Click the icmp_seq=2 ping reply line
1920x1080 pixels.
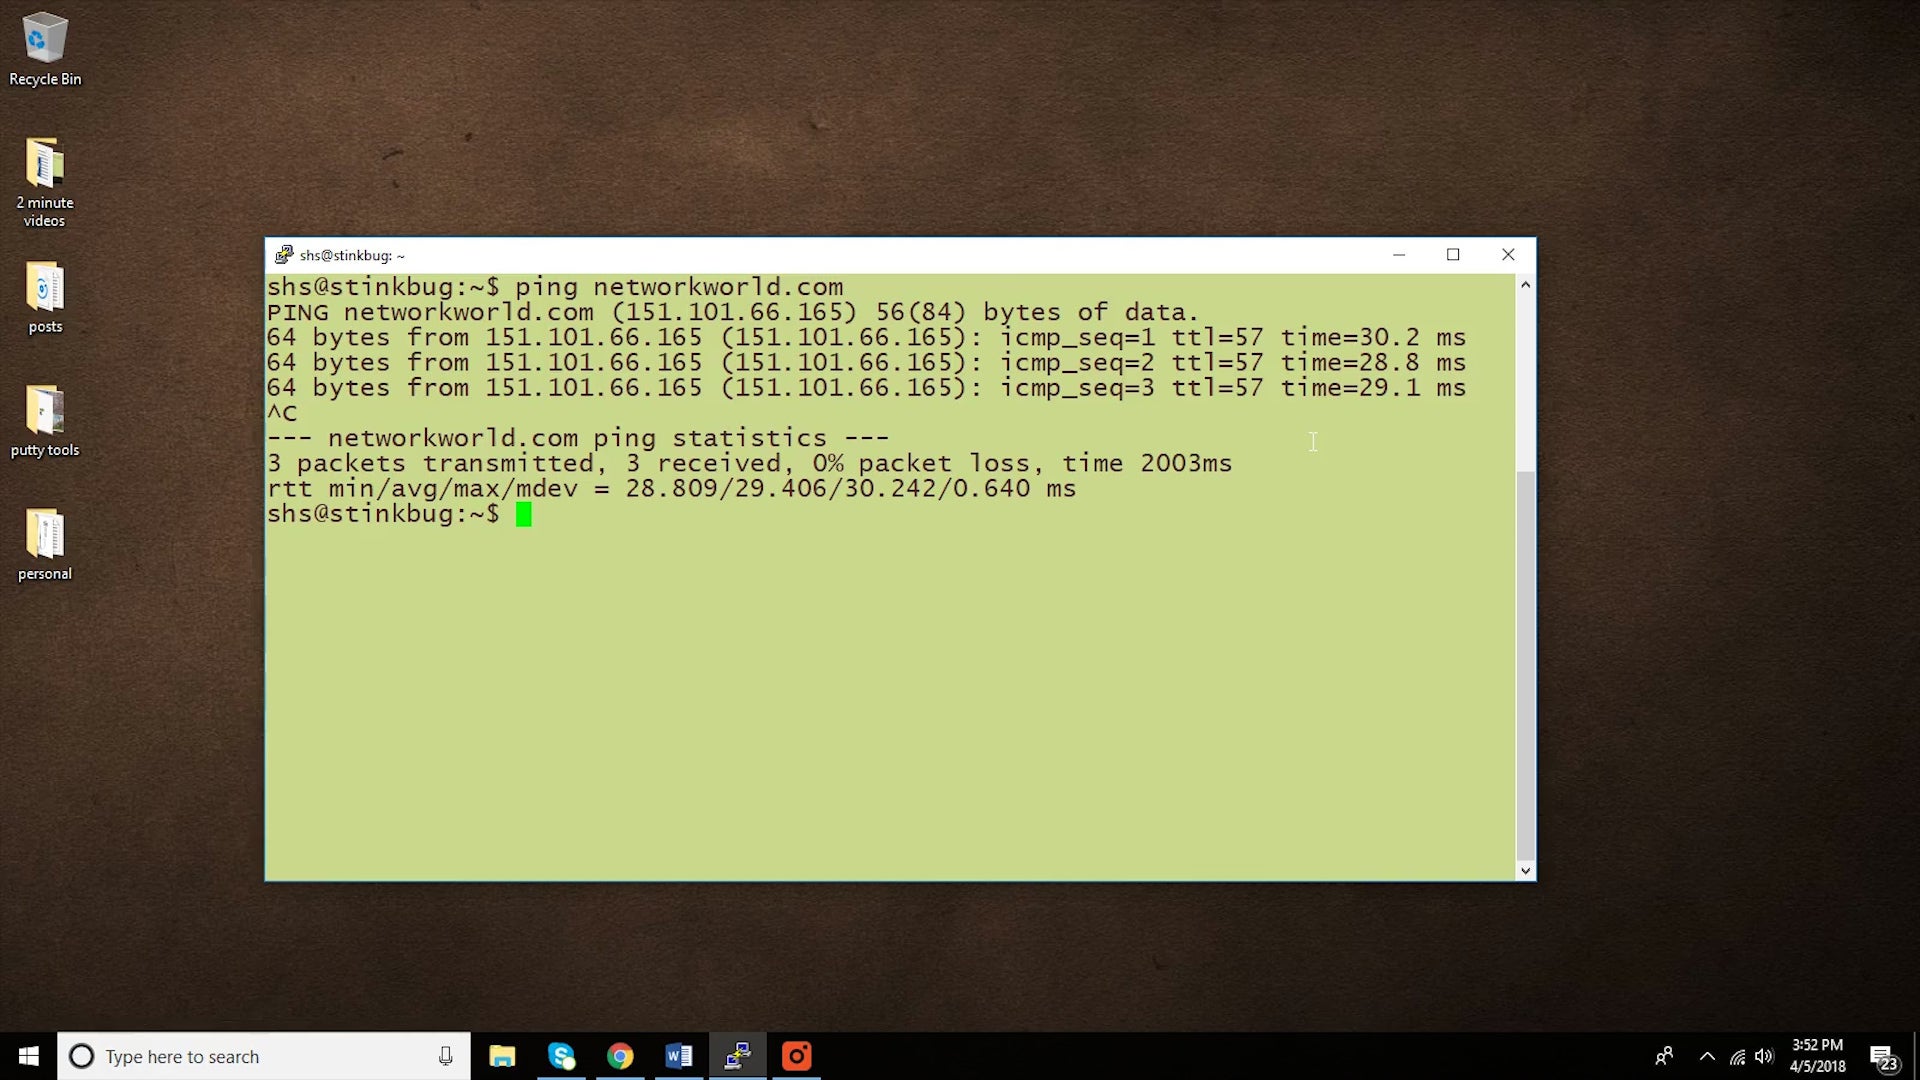click(866, 362)
